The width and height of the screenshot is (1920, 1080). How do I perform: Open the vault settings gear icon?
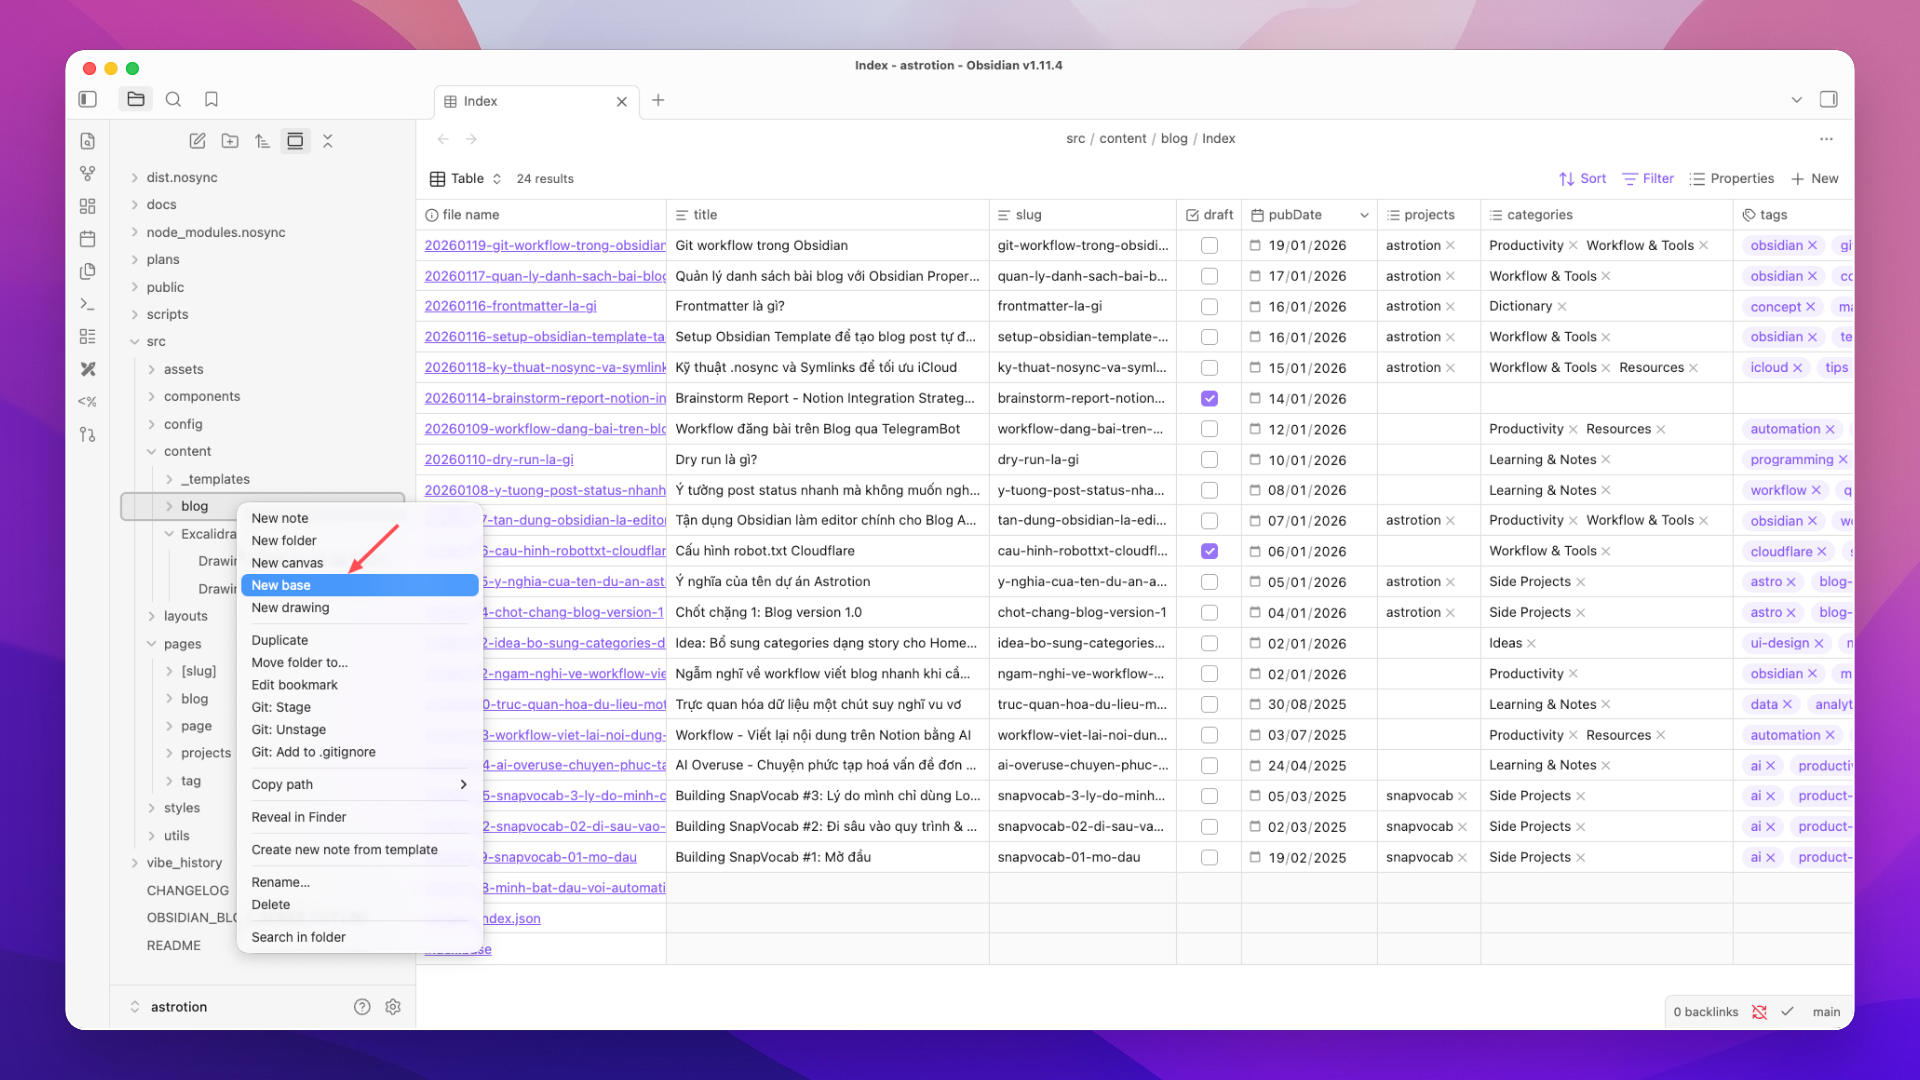(x=393, y=1007)
